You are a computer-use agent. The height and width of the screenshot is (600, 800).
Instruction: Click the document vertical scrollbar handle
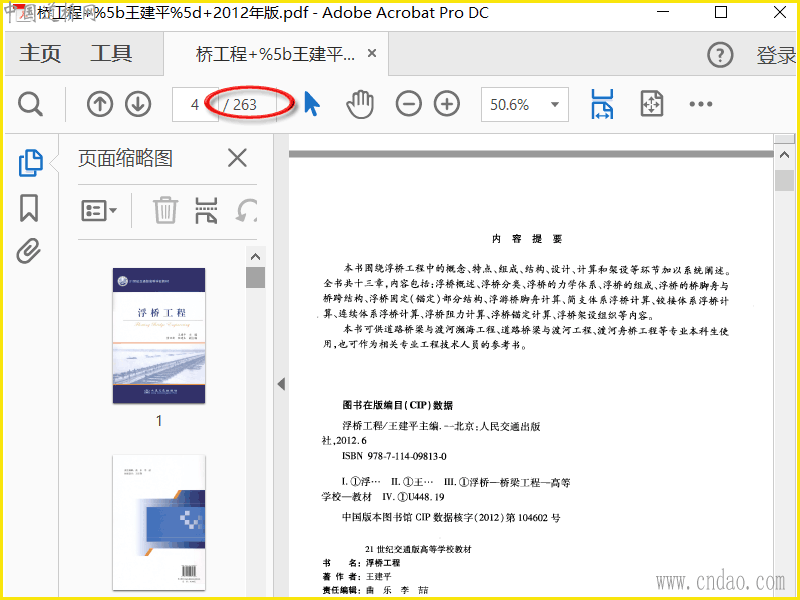click(x=784, y=180)
